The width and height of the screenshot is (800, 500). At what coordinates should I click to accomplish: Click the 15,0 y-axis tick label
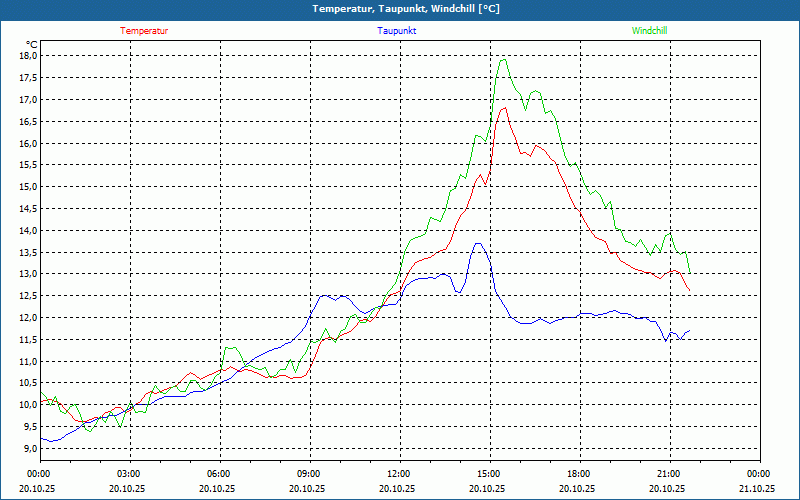28,187
